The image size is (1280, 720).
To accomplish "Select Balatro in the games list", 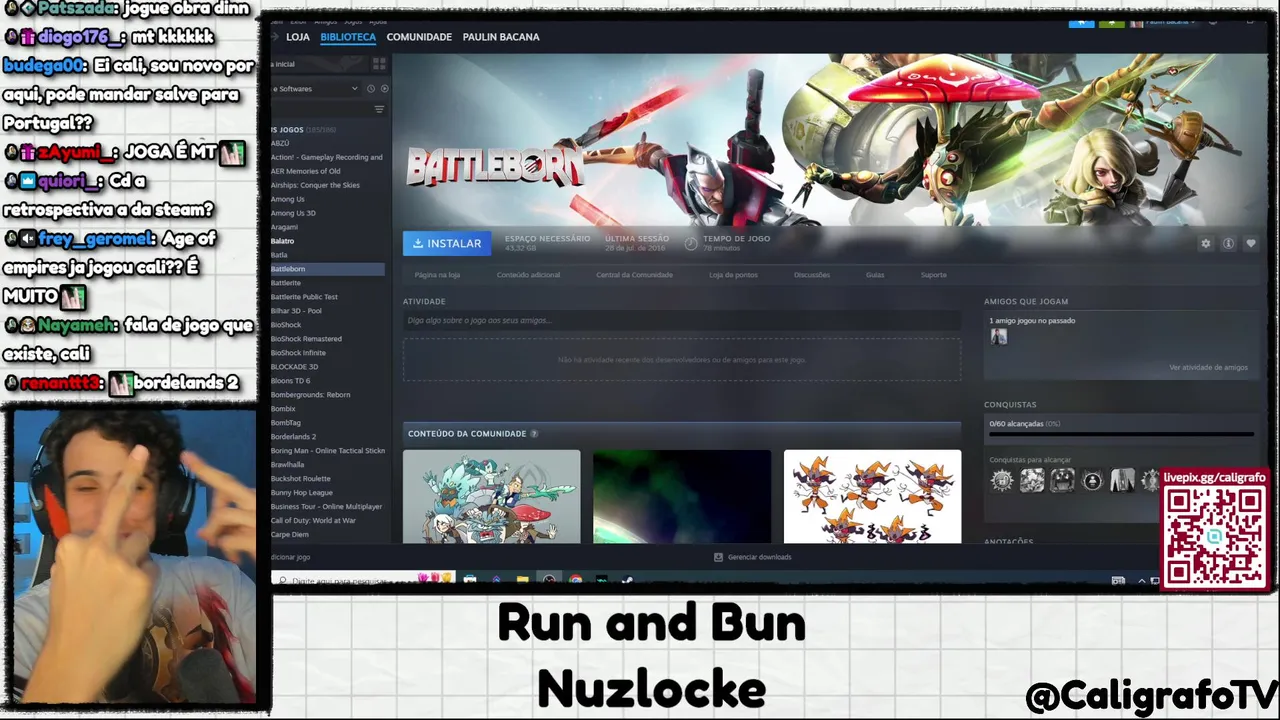I will [x=283, y=241].
